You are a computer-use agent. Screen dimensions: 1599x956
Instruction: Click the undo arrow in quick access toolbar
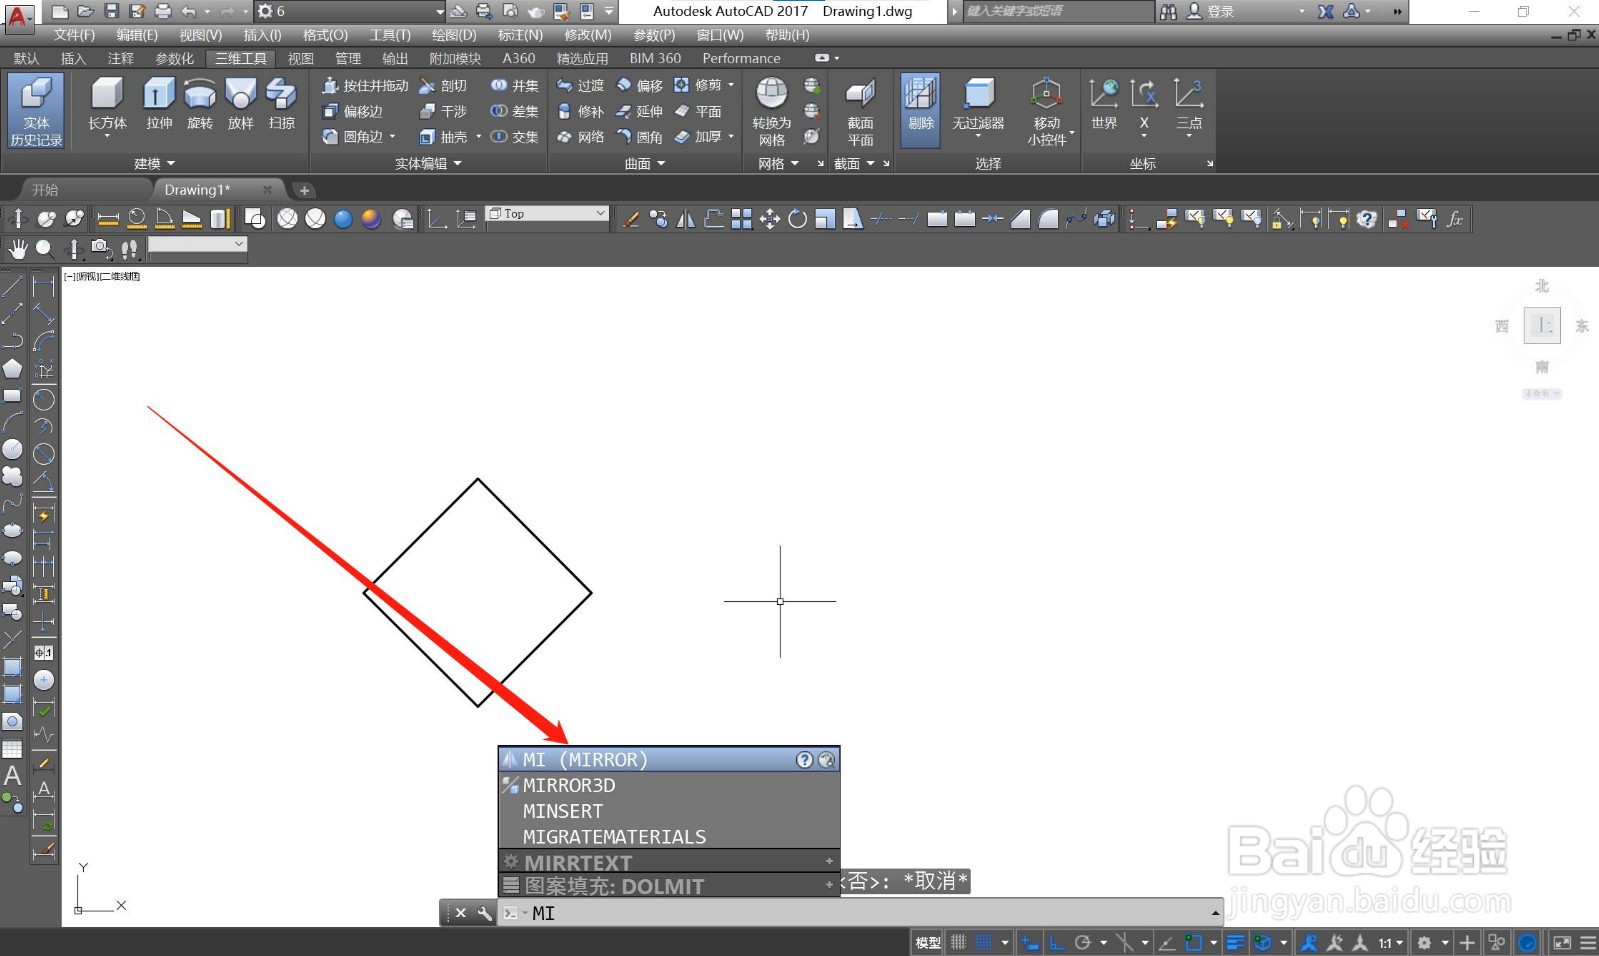coord(188,11)
